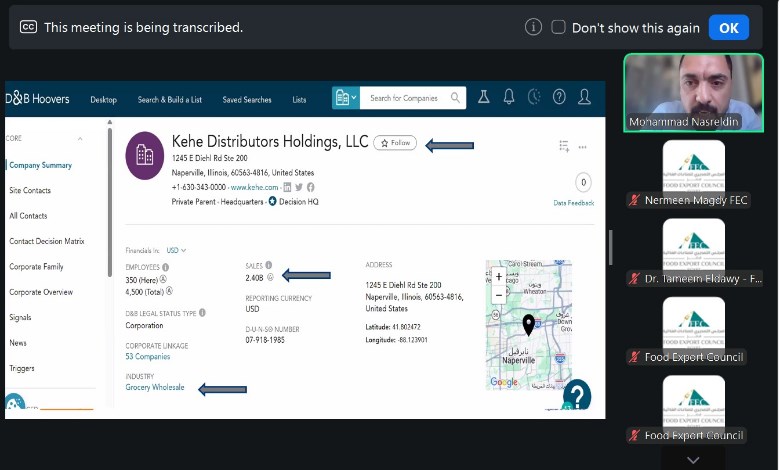Open the Grocery Wholesale industry link
Image resolution: width=780 pixels, height=470 pixels.
[x=155, y=387]
